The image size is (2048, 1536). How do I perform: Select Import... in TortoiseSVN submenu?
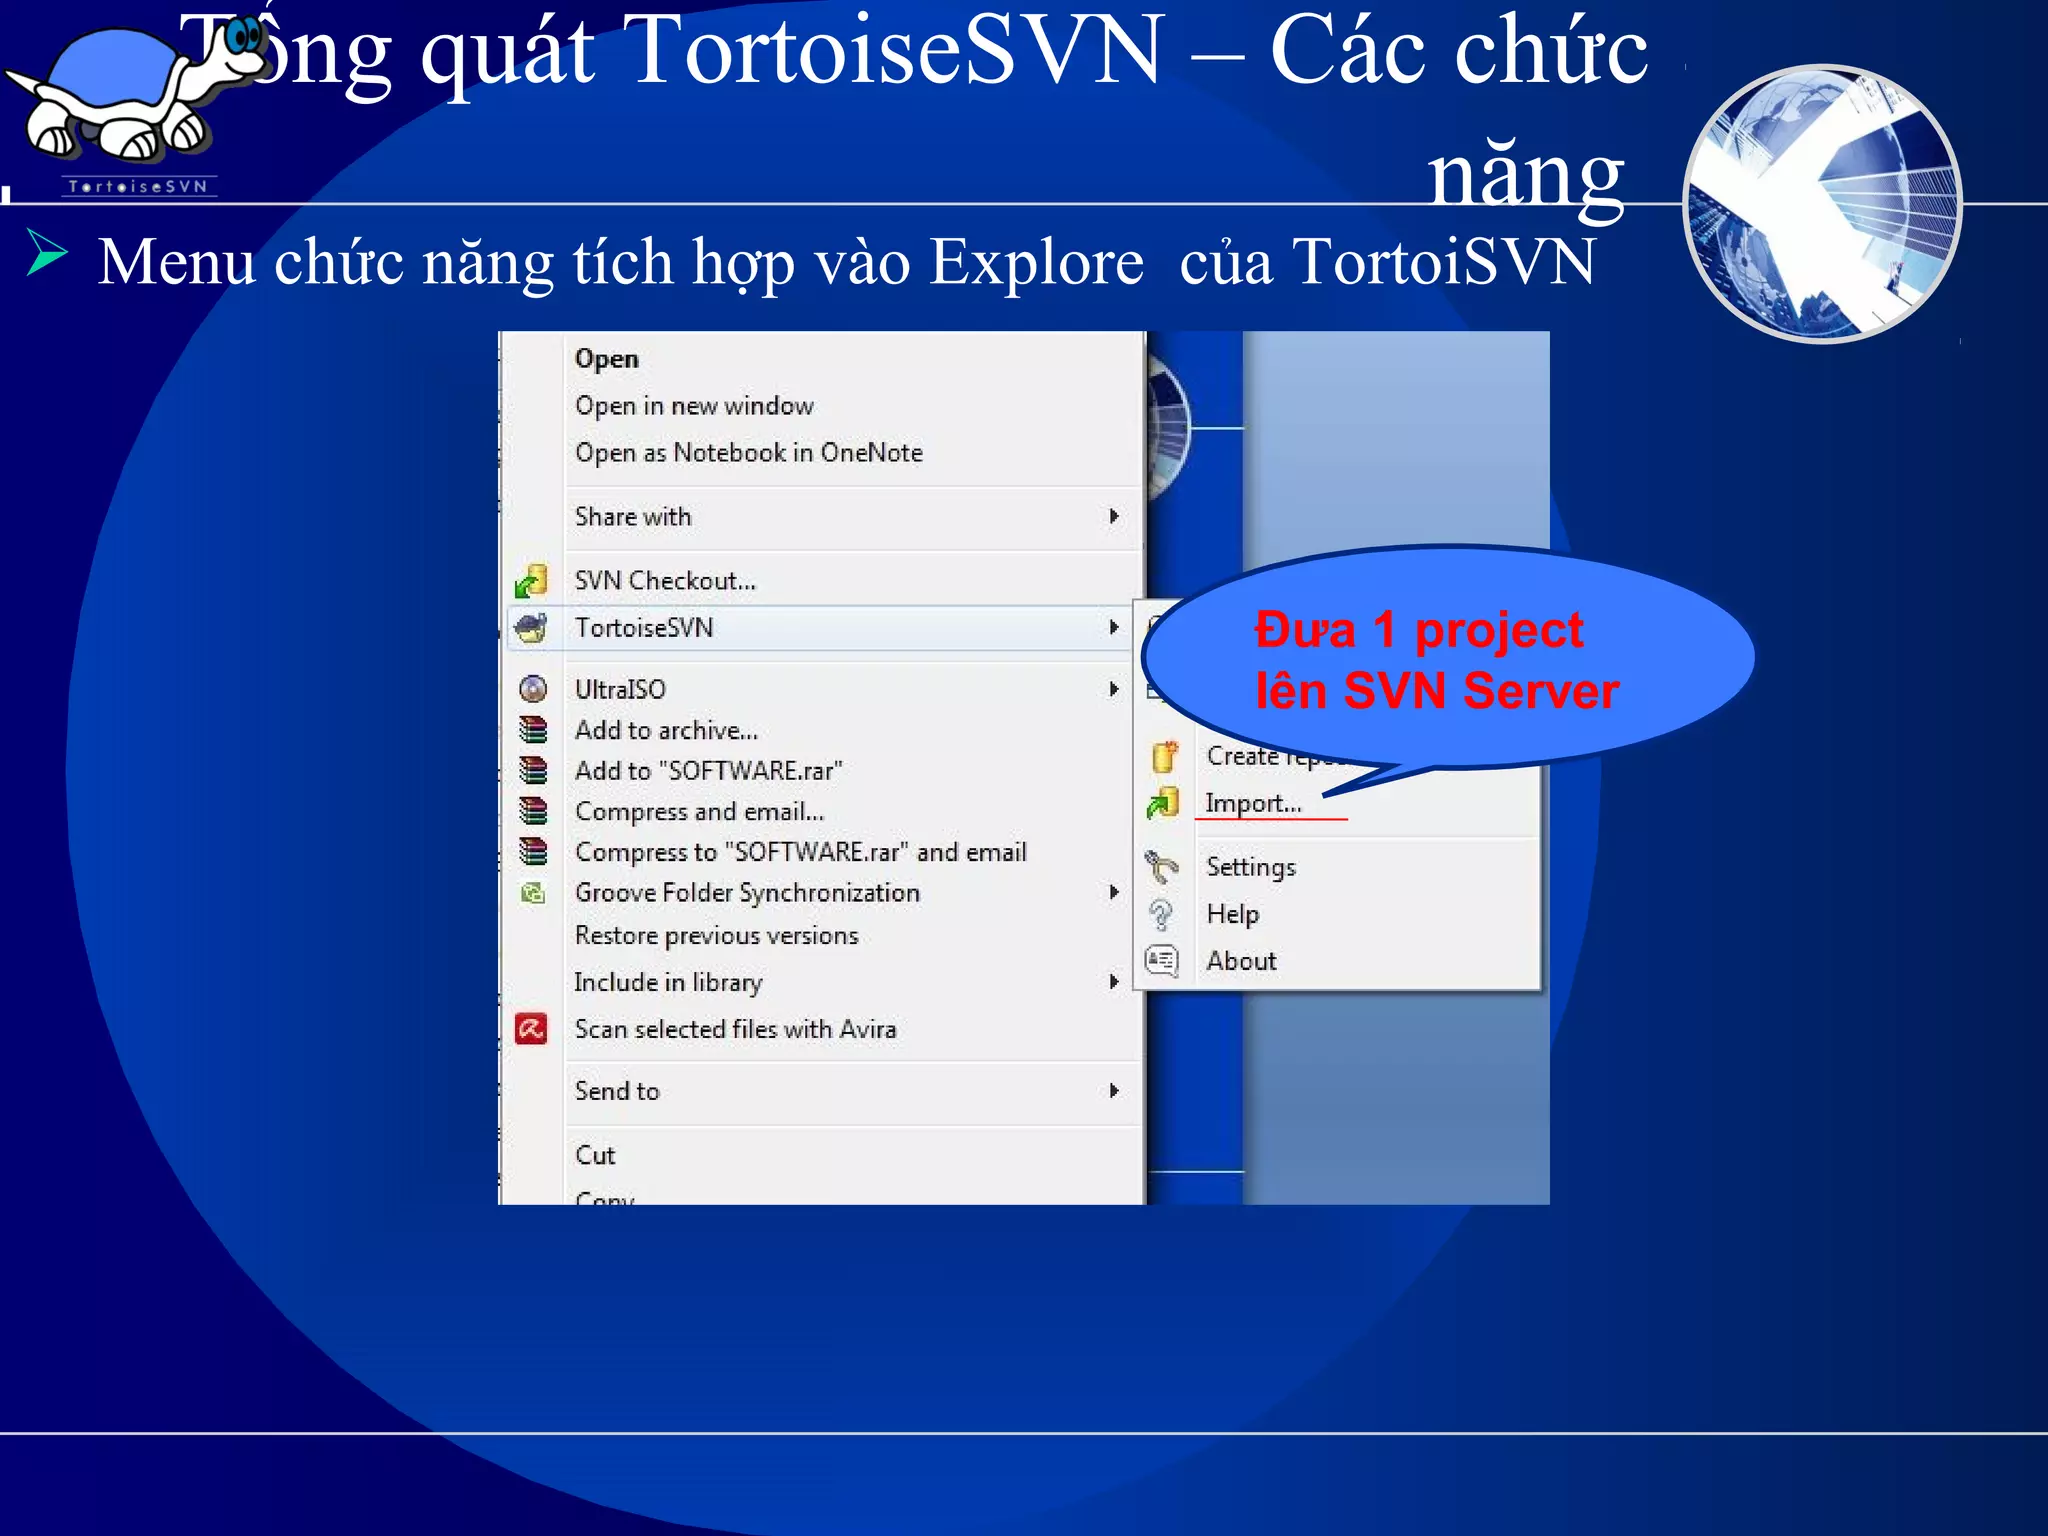(1253, 803)
